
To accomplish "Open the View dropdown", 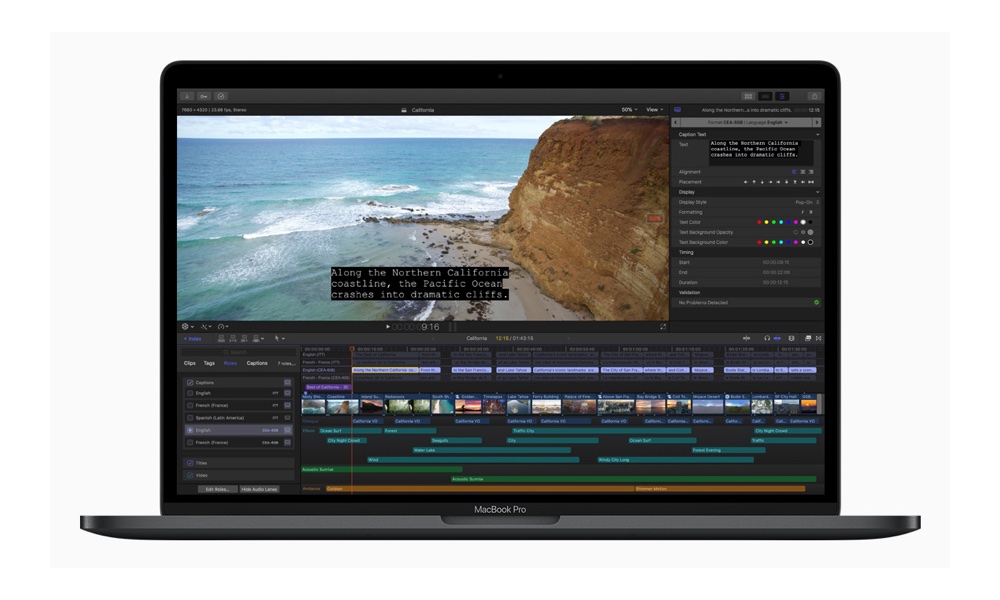I will (x=654, y=110).
